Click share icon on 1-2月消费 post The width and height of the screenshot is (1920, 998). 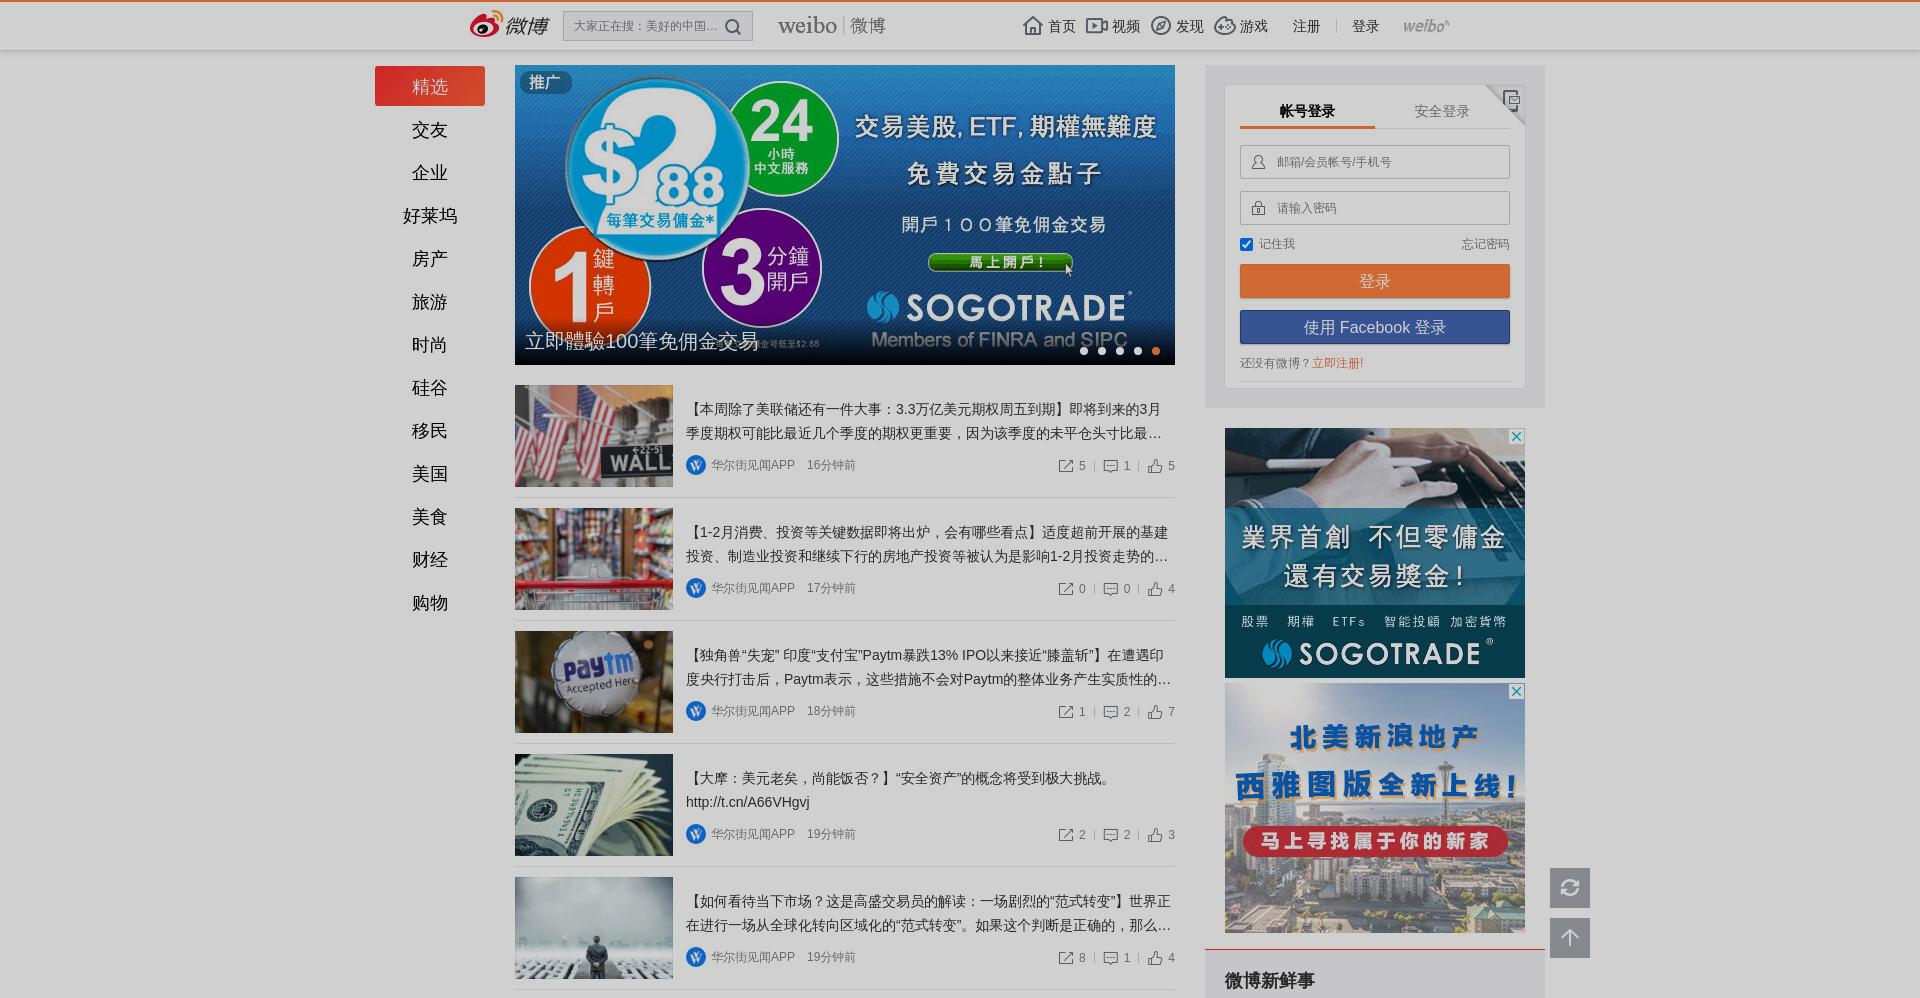[x=1066, y=589]
